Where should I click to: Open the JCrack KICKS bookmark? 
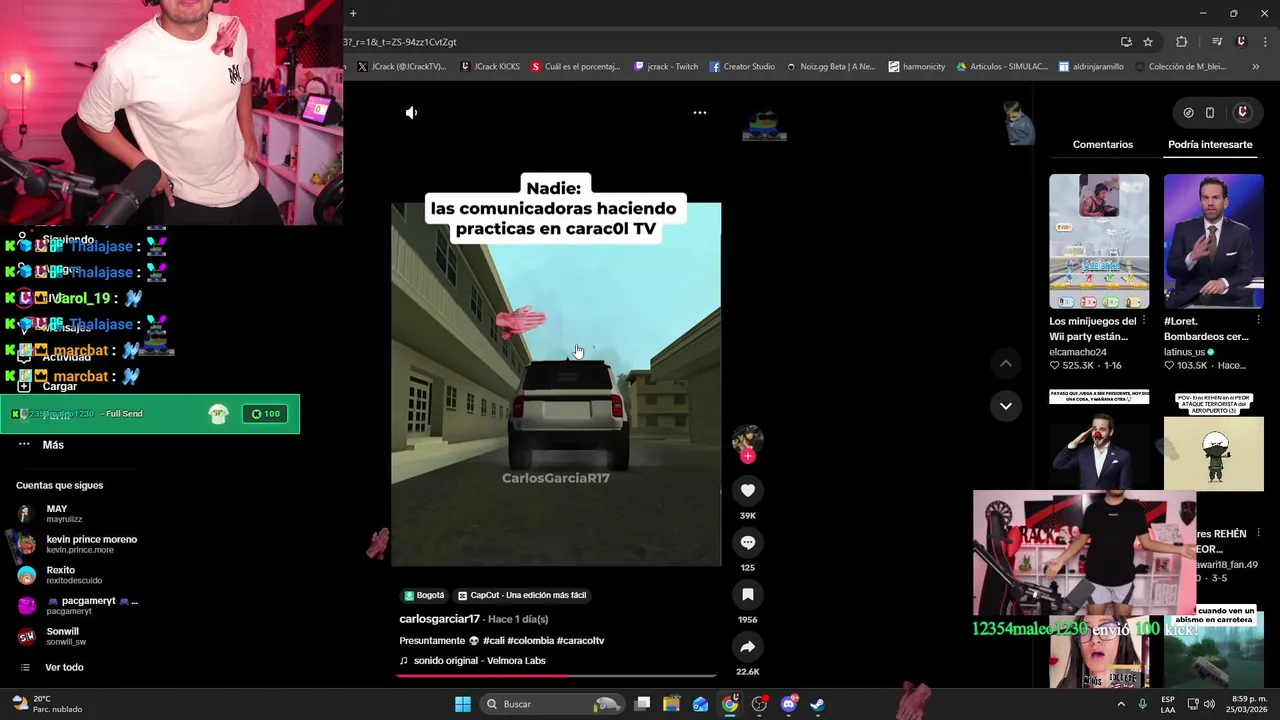pyautogui.click(x=490, y=67)
